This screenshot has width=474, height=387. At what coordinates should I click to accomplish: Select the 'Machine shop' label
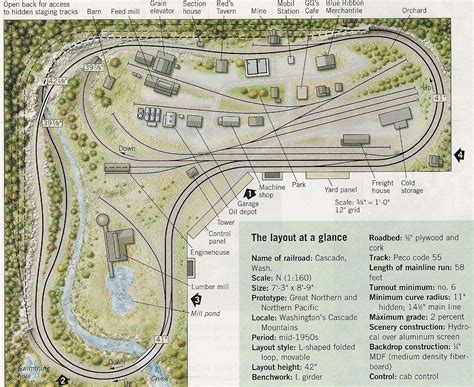coord(272,191)
